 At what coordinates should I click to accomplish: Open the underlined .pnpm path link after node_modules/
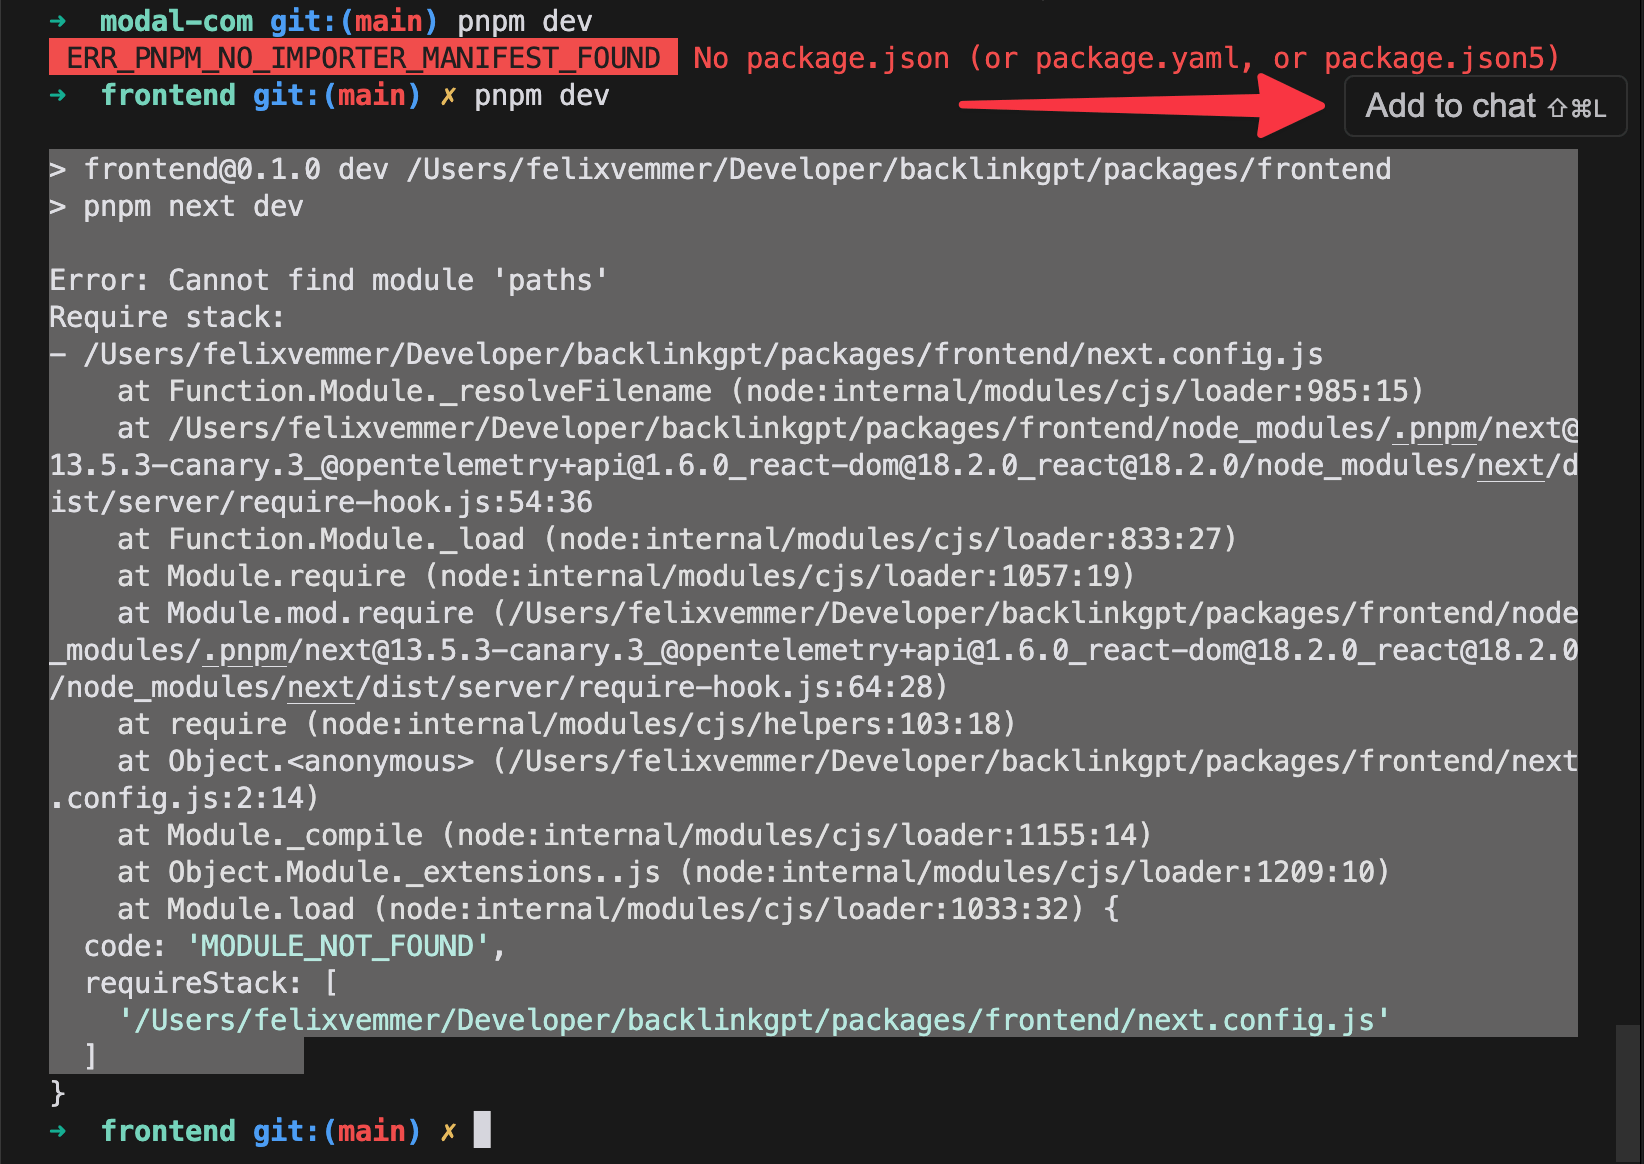1435,429
